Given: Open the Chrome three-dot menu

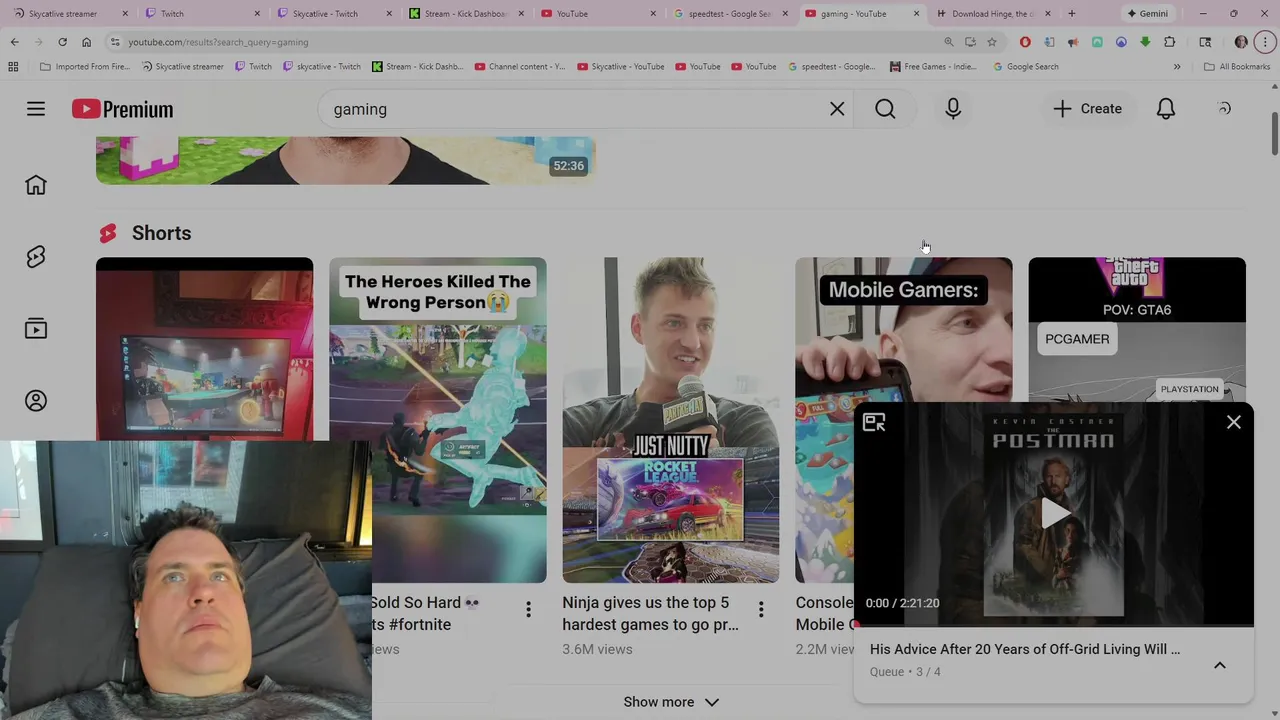Looking at the screenshot, I should click(1265, 42).
